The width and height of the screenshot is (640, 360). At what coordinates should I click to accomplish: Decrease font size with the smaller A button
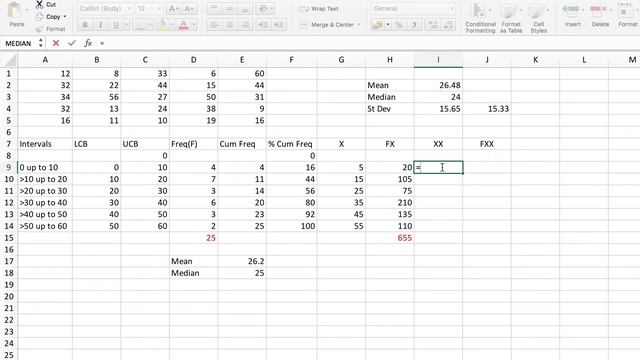pyautogui.click(x=188, y=9)
